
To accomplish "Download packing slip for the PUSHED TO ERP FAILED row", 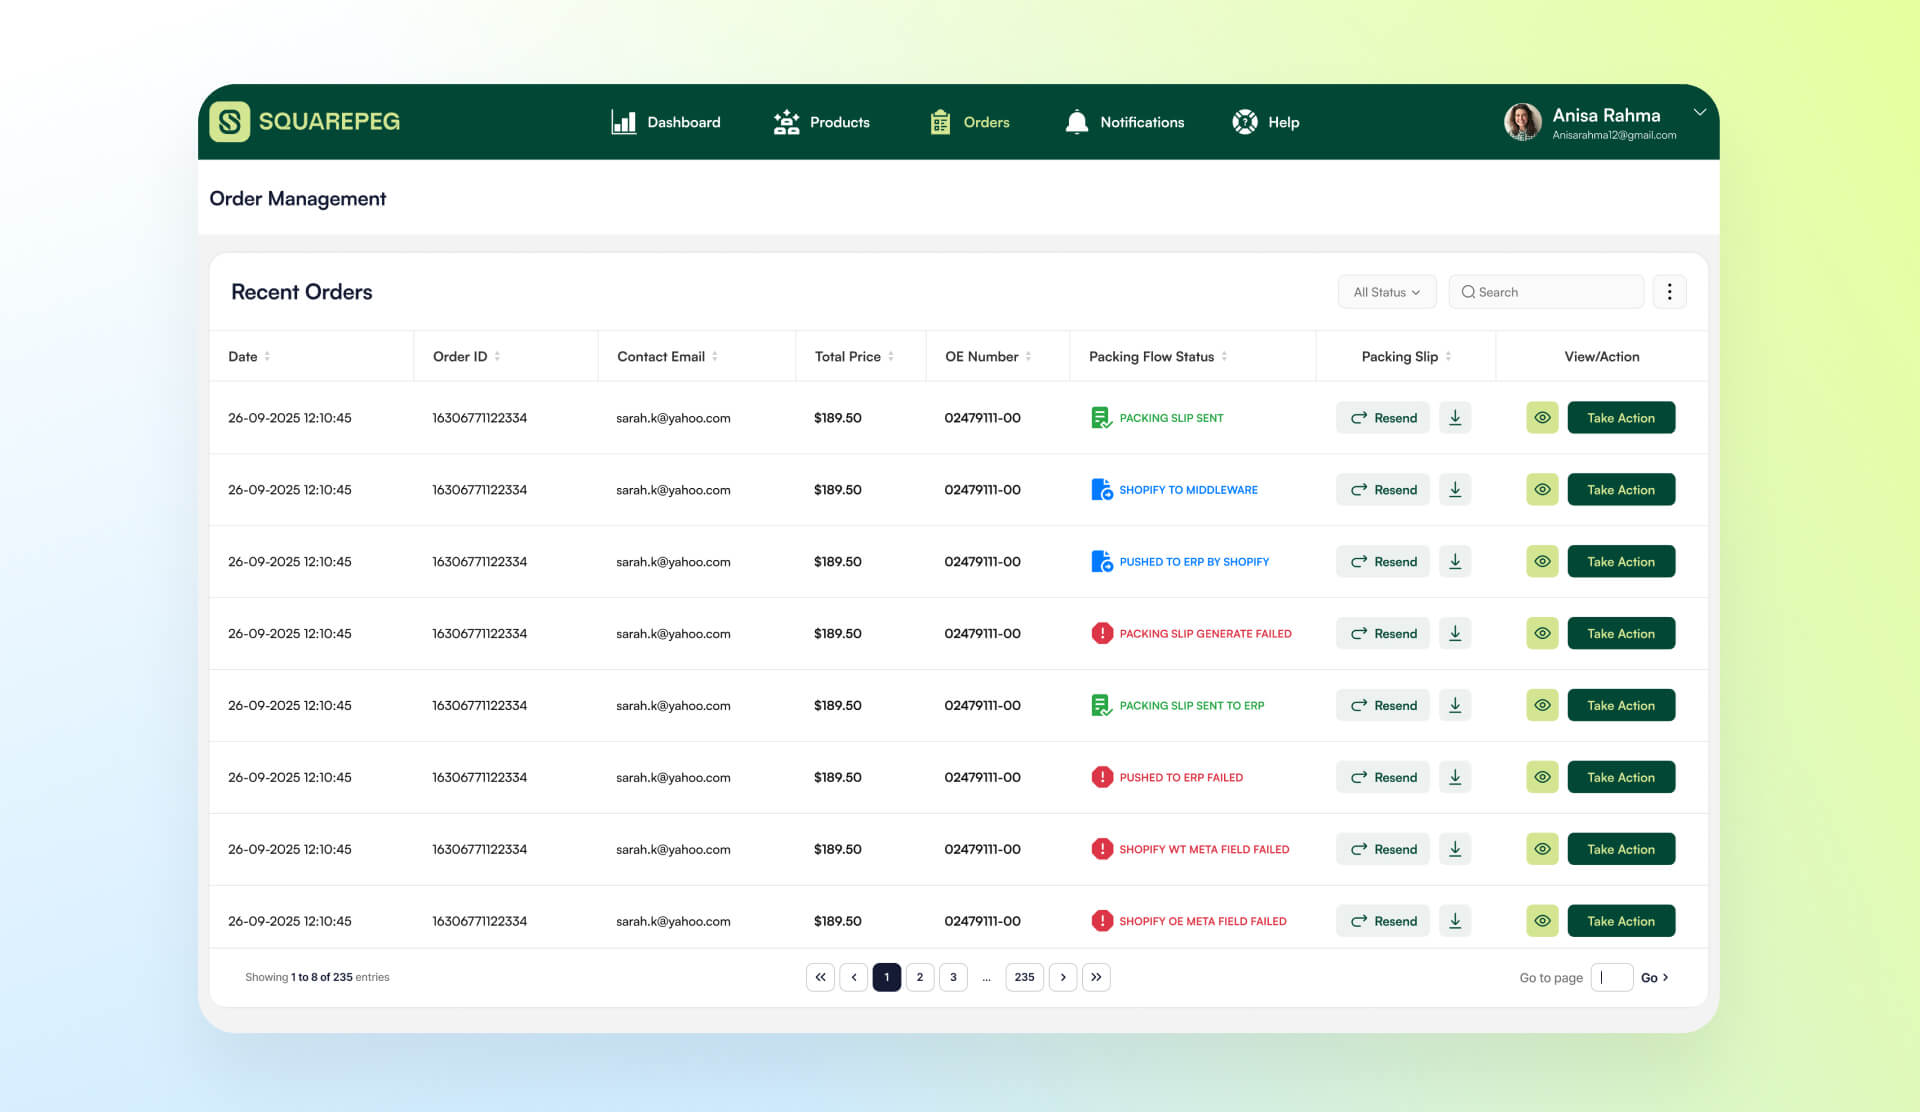I will (x=1455, y=777).
